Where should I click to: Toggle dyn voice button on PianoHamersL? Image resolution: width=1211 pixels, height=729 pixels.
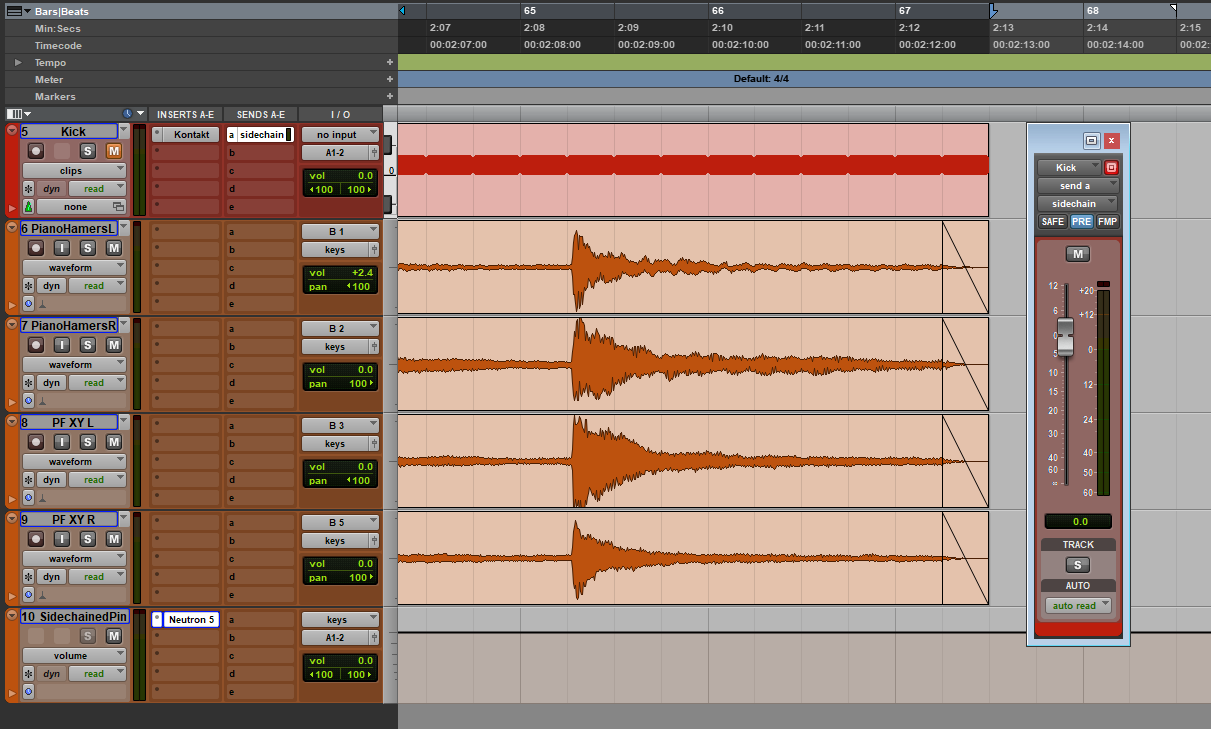(53, 286)
